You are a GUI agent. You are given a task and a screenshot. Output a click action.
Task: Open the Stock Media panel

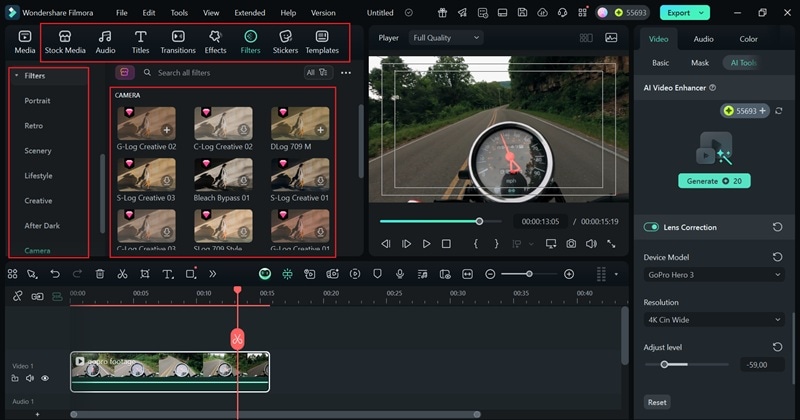[65, 42]
